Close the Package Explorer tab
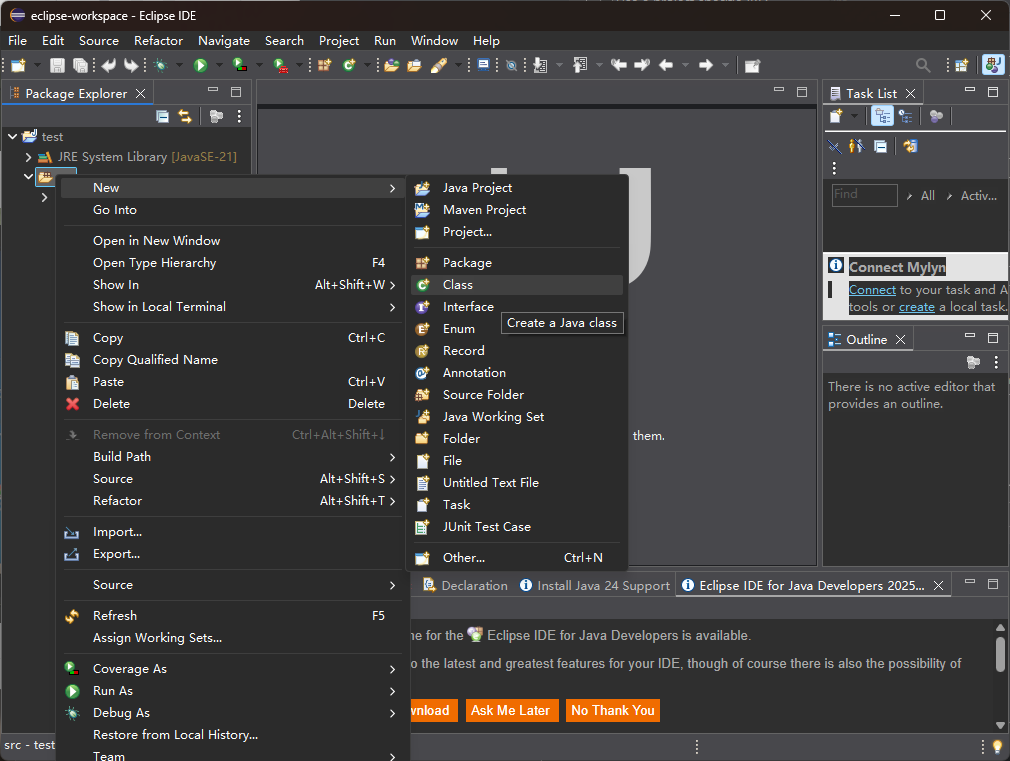 click(140, 93)
